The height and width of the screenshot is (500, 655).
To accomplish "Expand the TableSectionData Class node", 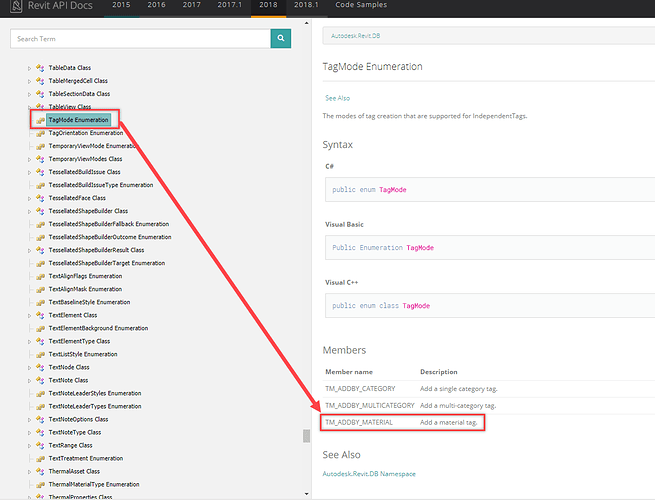I will (x=29, y=94).
